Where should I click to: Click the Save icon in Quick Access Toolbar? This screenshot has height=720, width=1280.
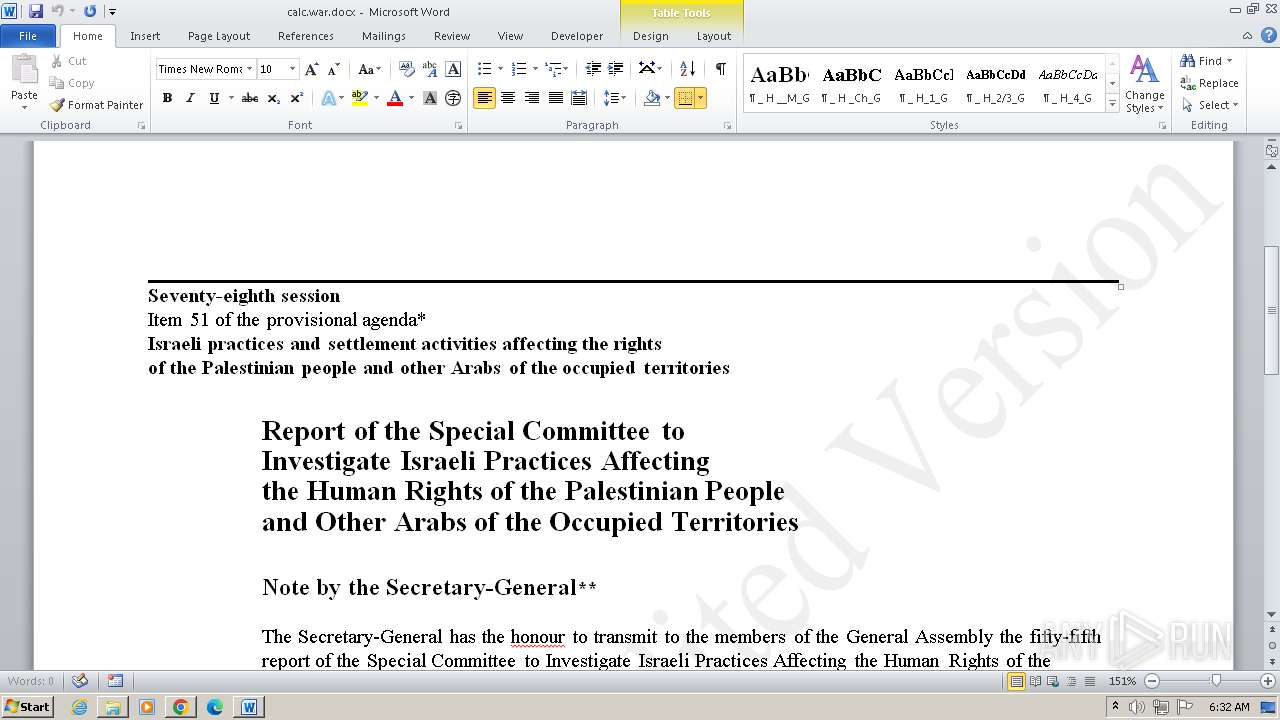pyautogui.click(x=36, y=11)
